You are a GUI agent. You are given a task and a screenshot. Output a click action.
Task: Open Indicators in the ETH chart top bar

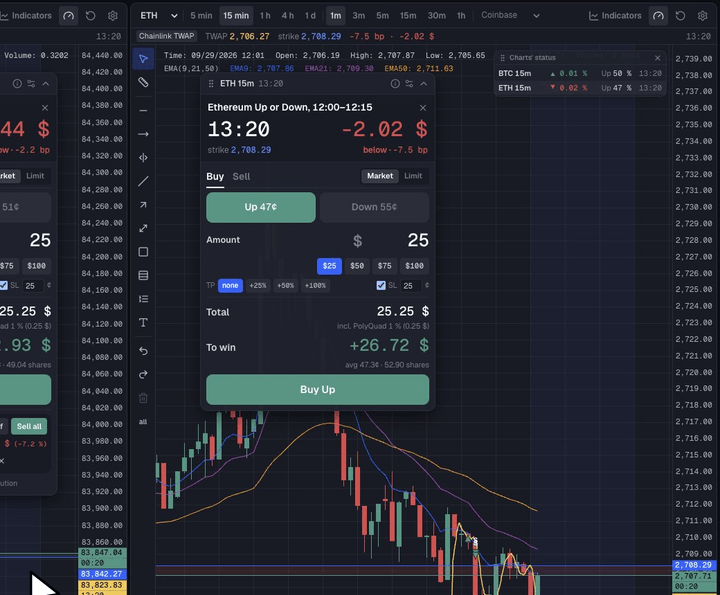(x=615, y=16)
